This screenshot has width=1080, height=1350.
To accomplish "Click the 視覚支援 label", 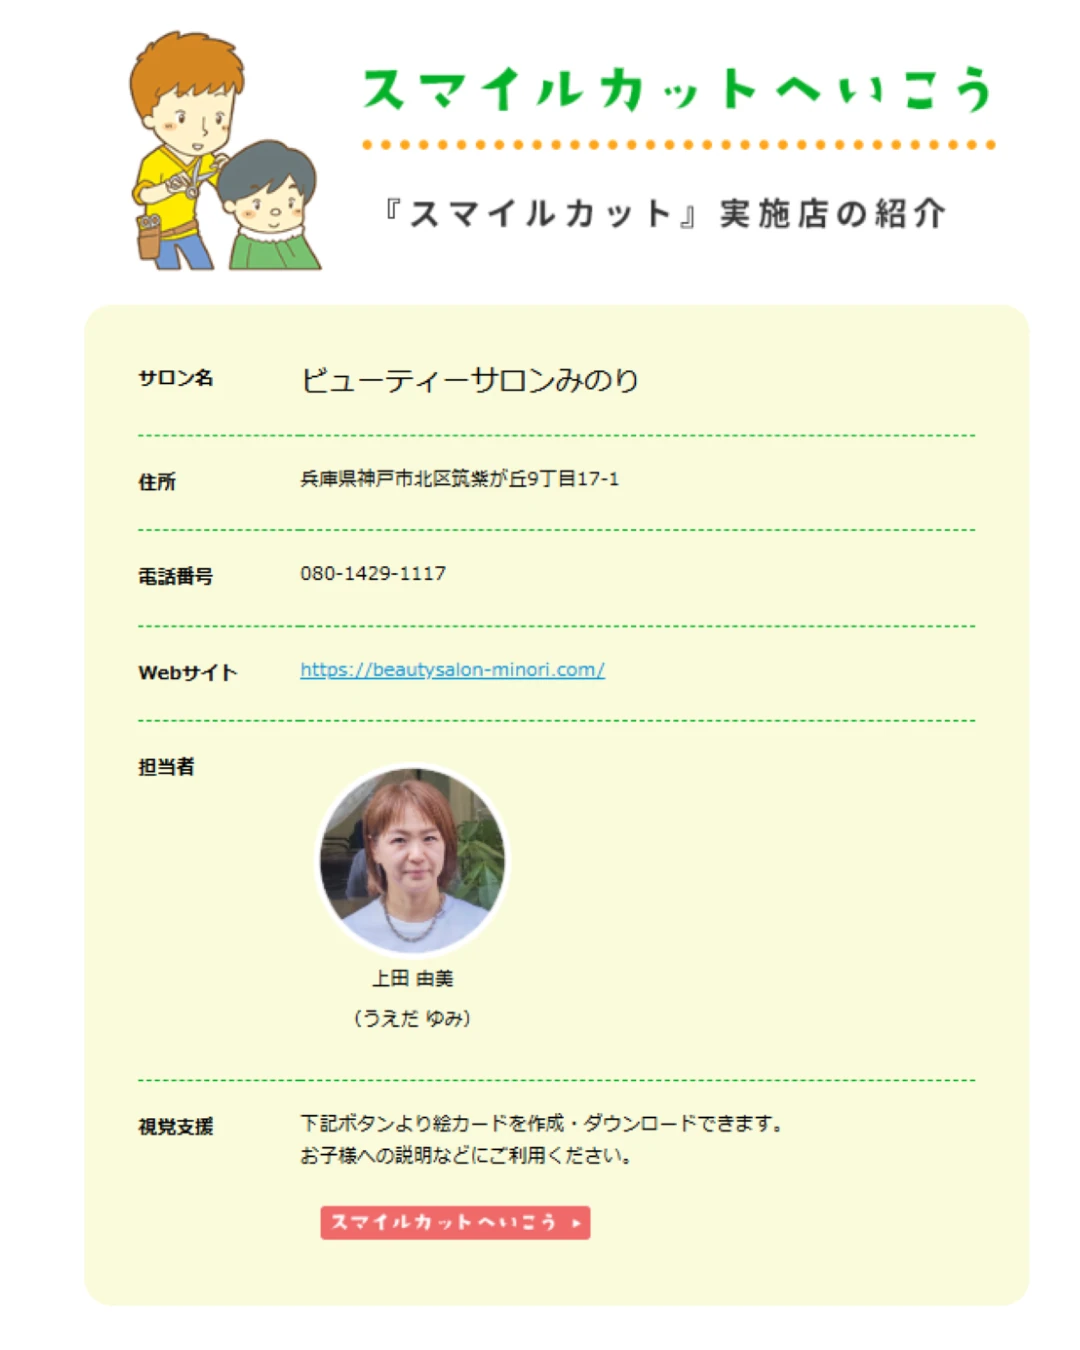I will (176, 1127).
